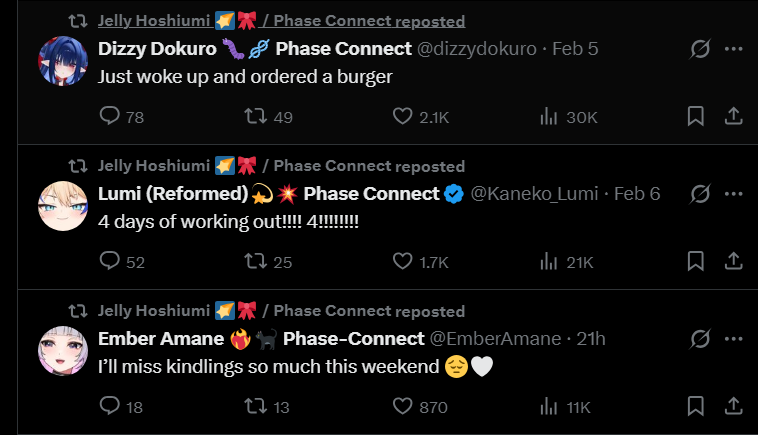
Task: Repost Ember Amane's kindlings post
Action: coord(256,407)
